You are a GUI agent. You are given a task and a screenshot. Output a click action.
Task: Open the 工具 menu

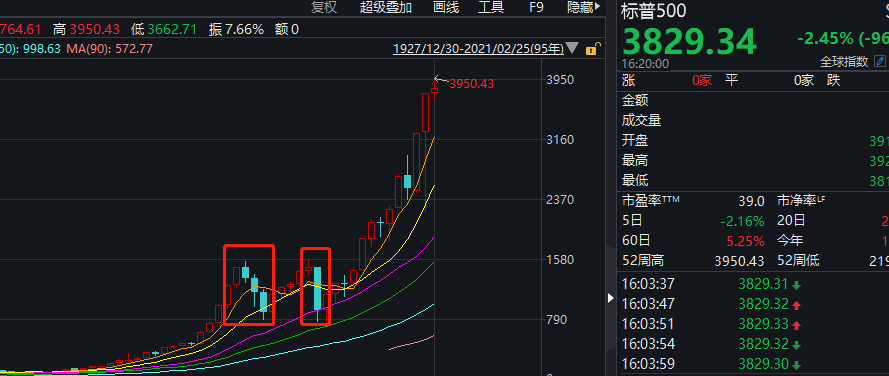491,7
